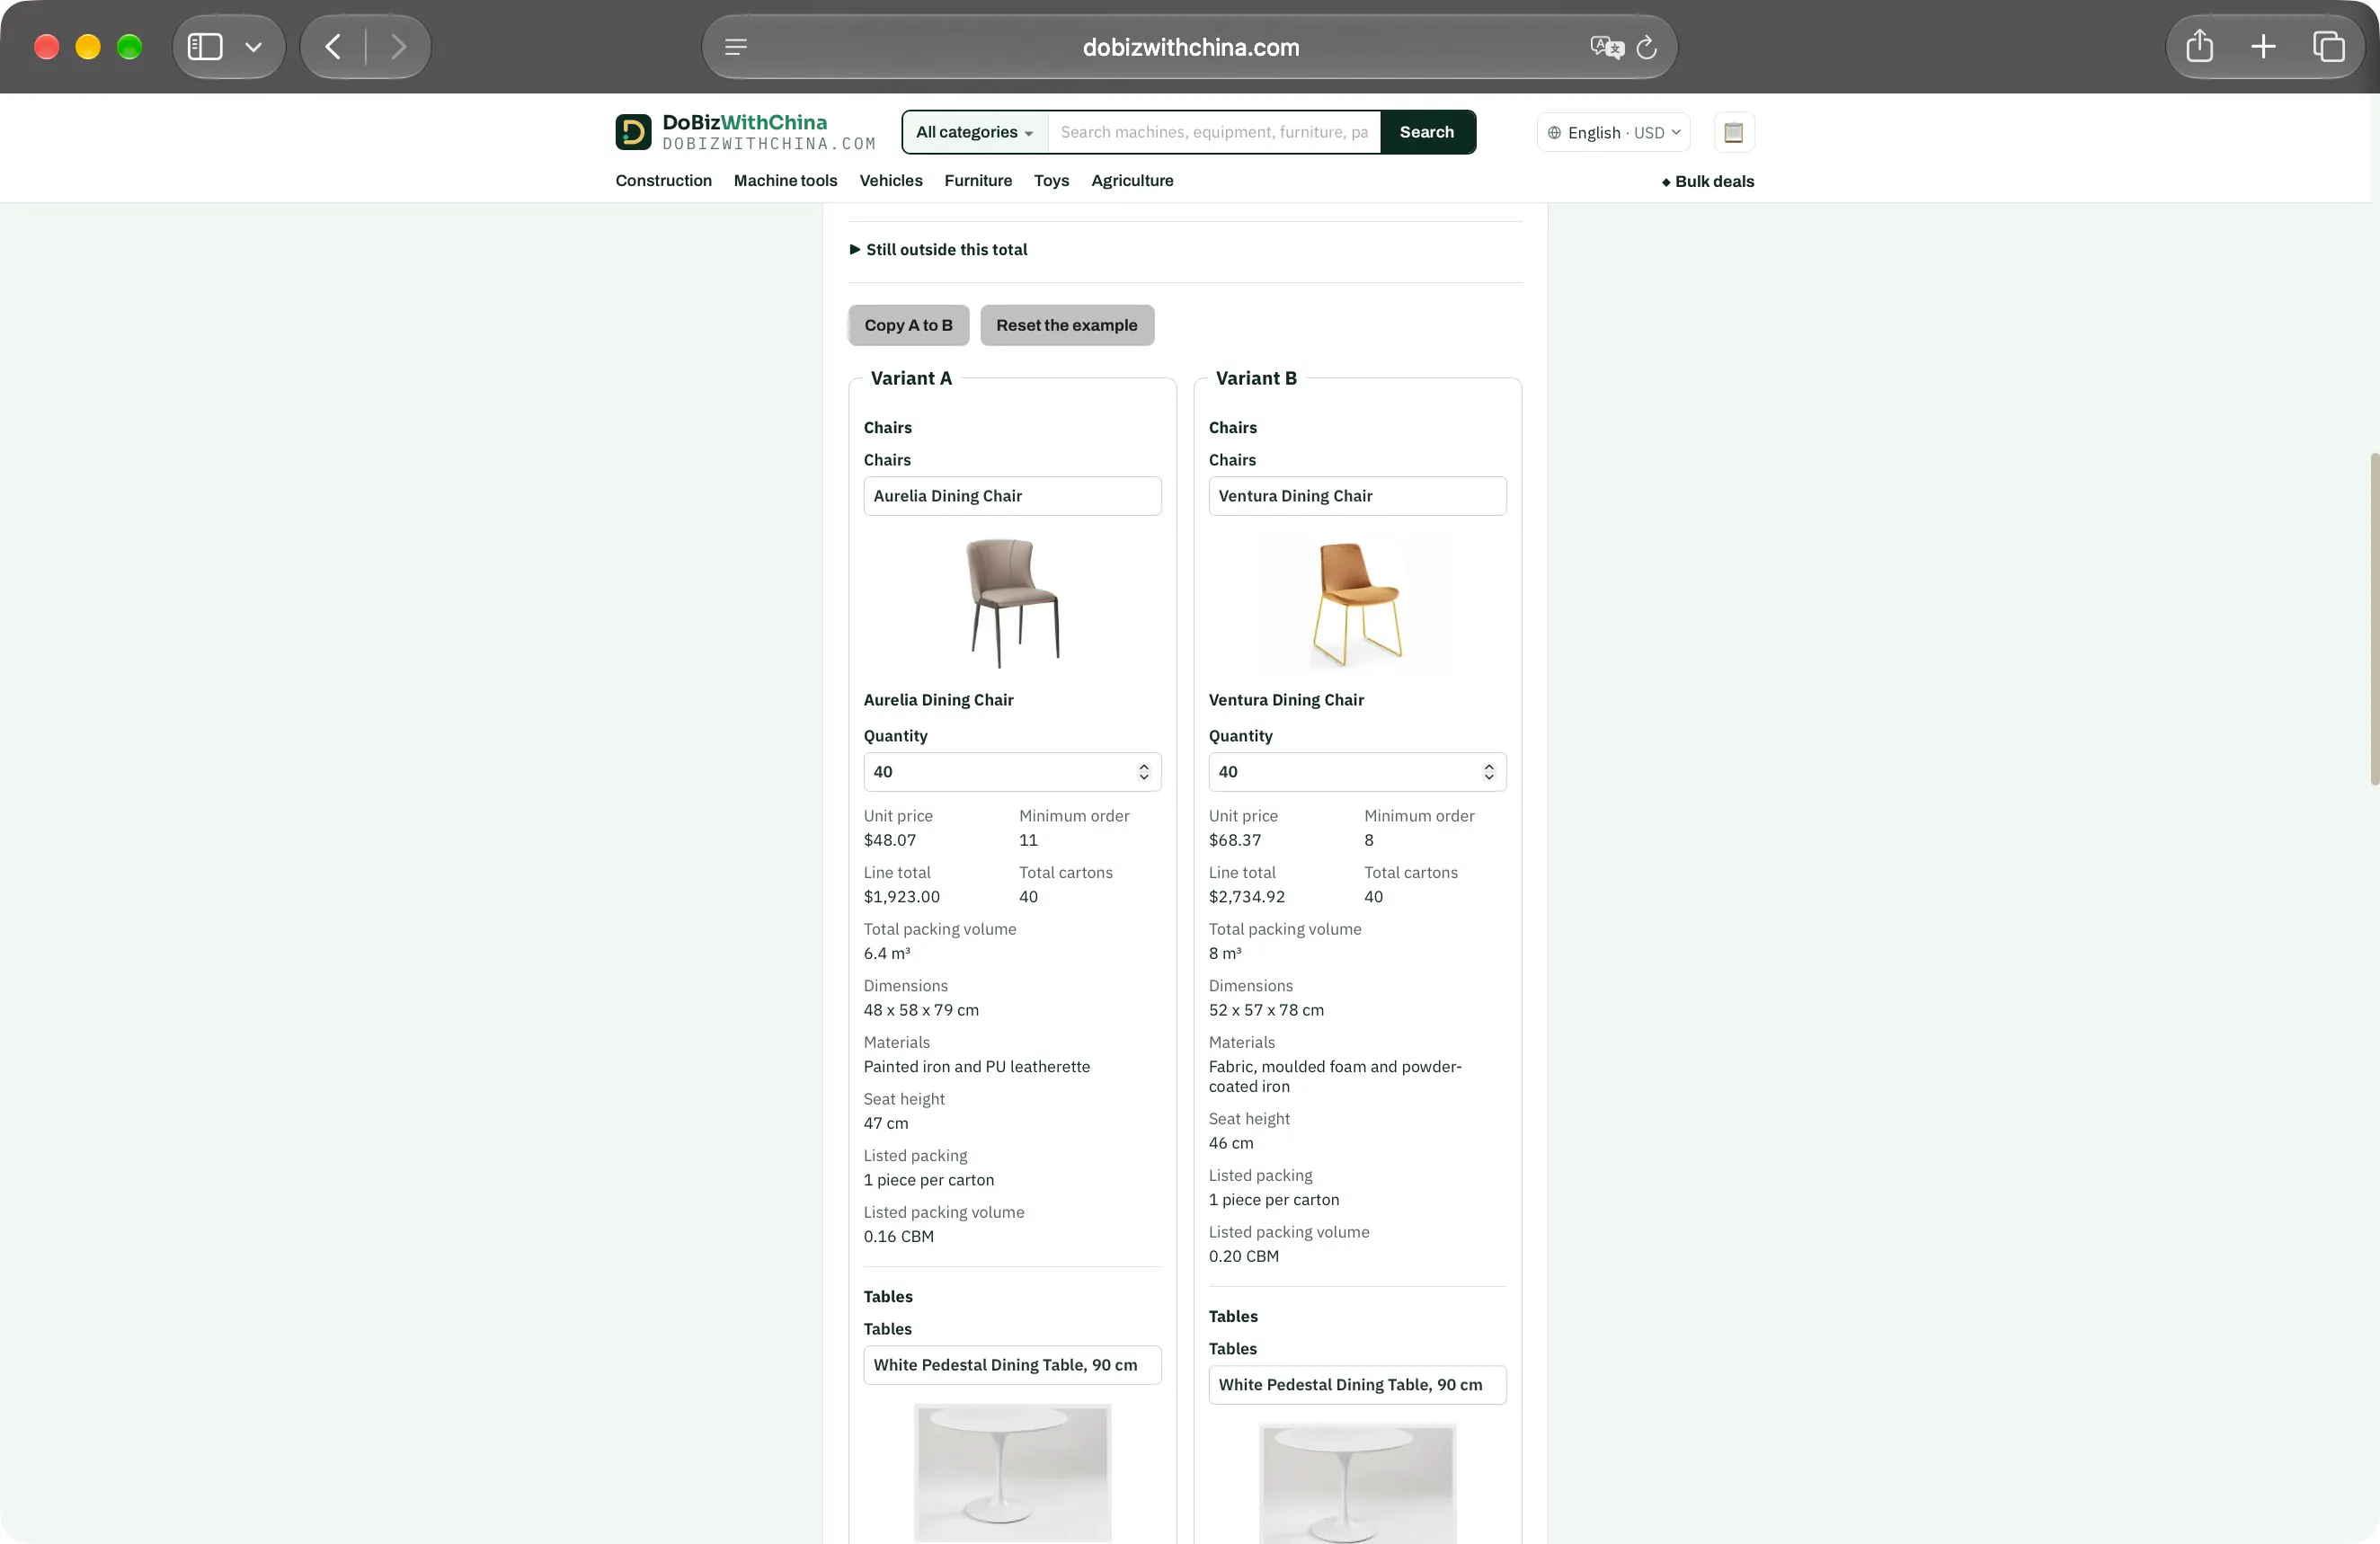Click the Ventura Dining Chair product image
This screenshot has width=2380, height=1544.
[1357, 603]
